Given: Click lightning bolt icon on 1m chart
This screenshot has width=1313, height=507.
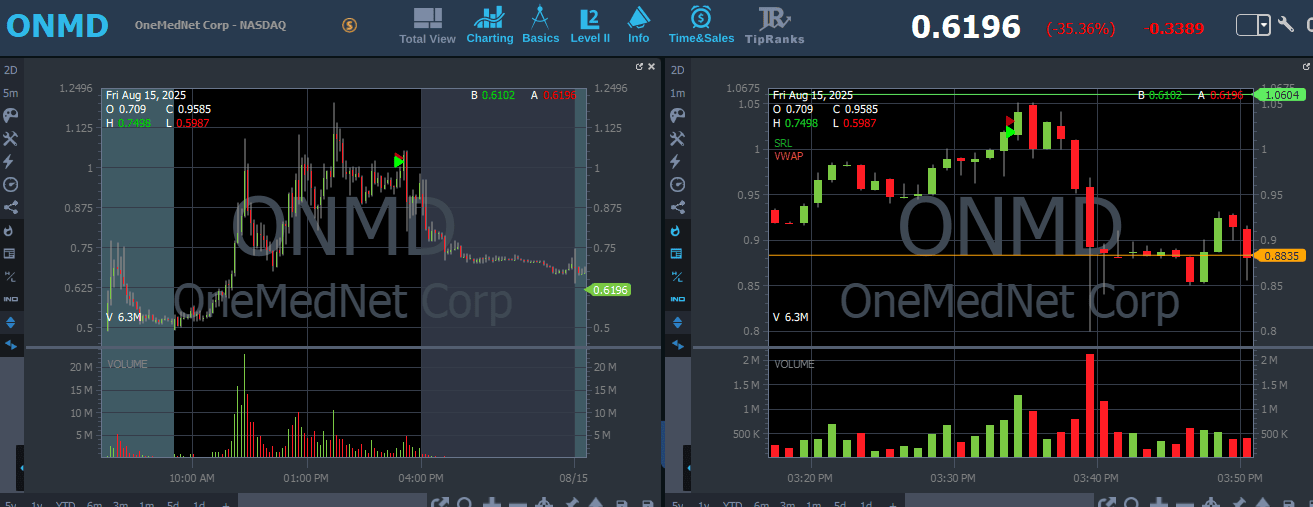Looking at the screenshot, I should tap(677, 161).
